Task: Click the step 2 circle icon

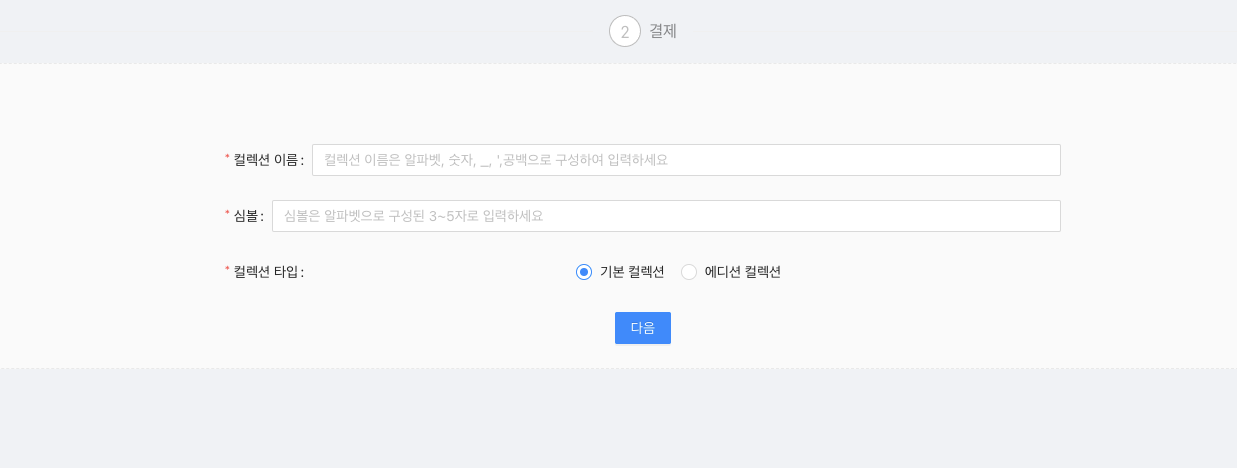Action: click(x=625, y=31)
